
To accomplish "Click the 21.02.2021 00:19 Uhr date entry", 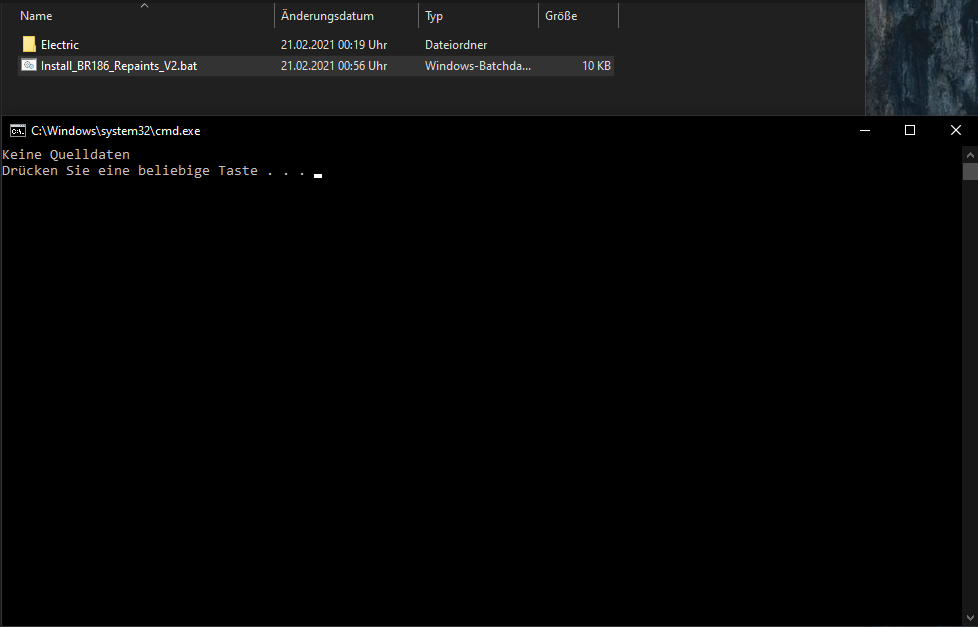I will point(333,45).
